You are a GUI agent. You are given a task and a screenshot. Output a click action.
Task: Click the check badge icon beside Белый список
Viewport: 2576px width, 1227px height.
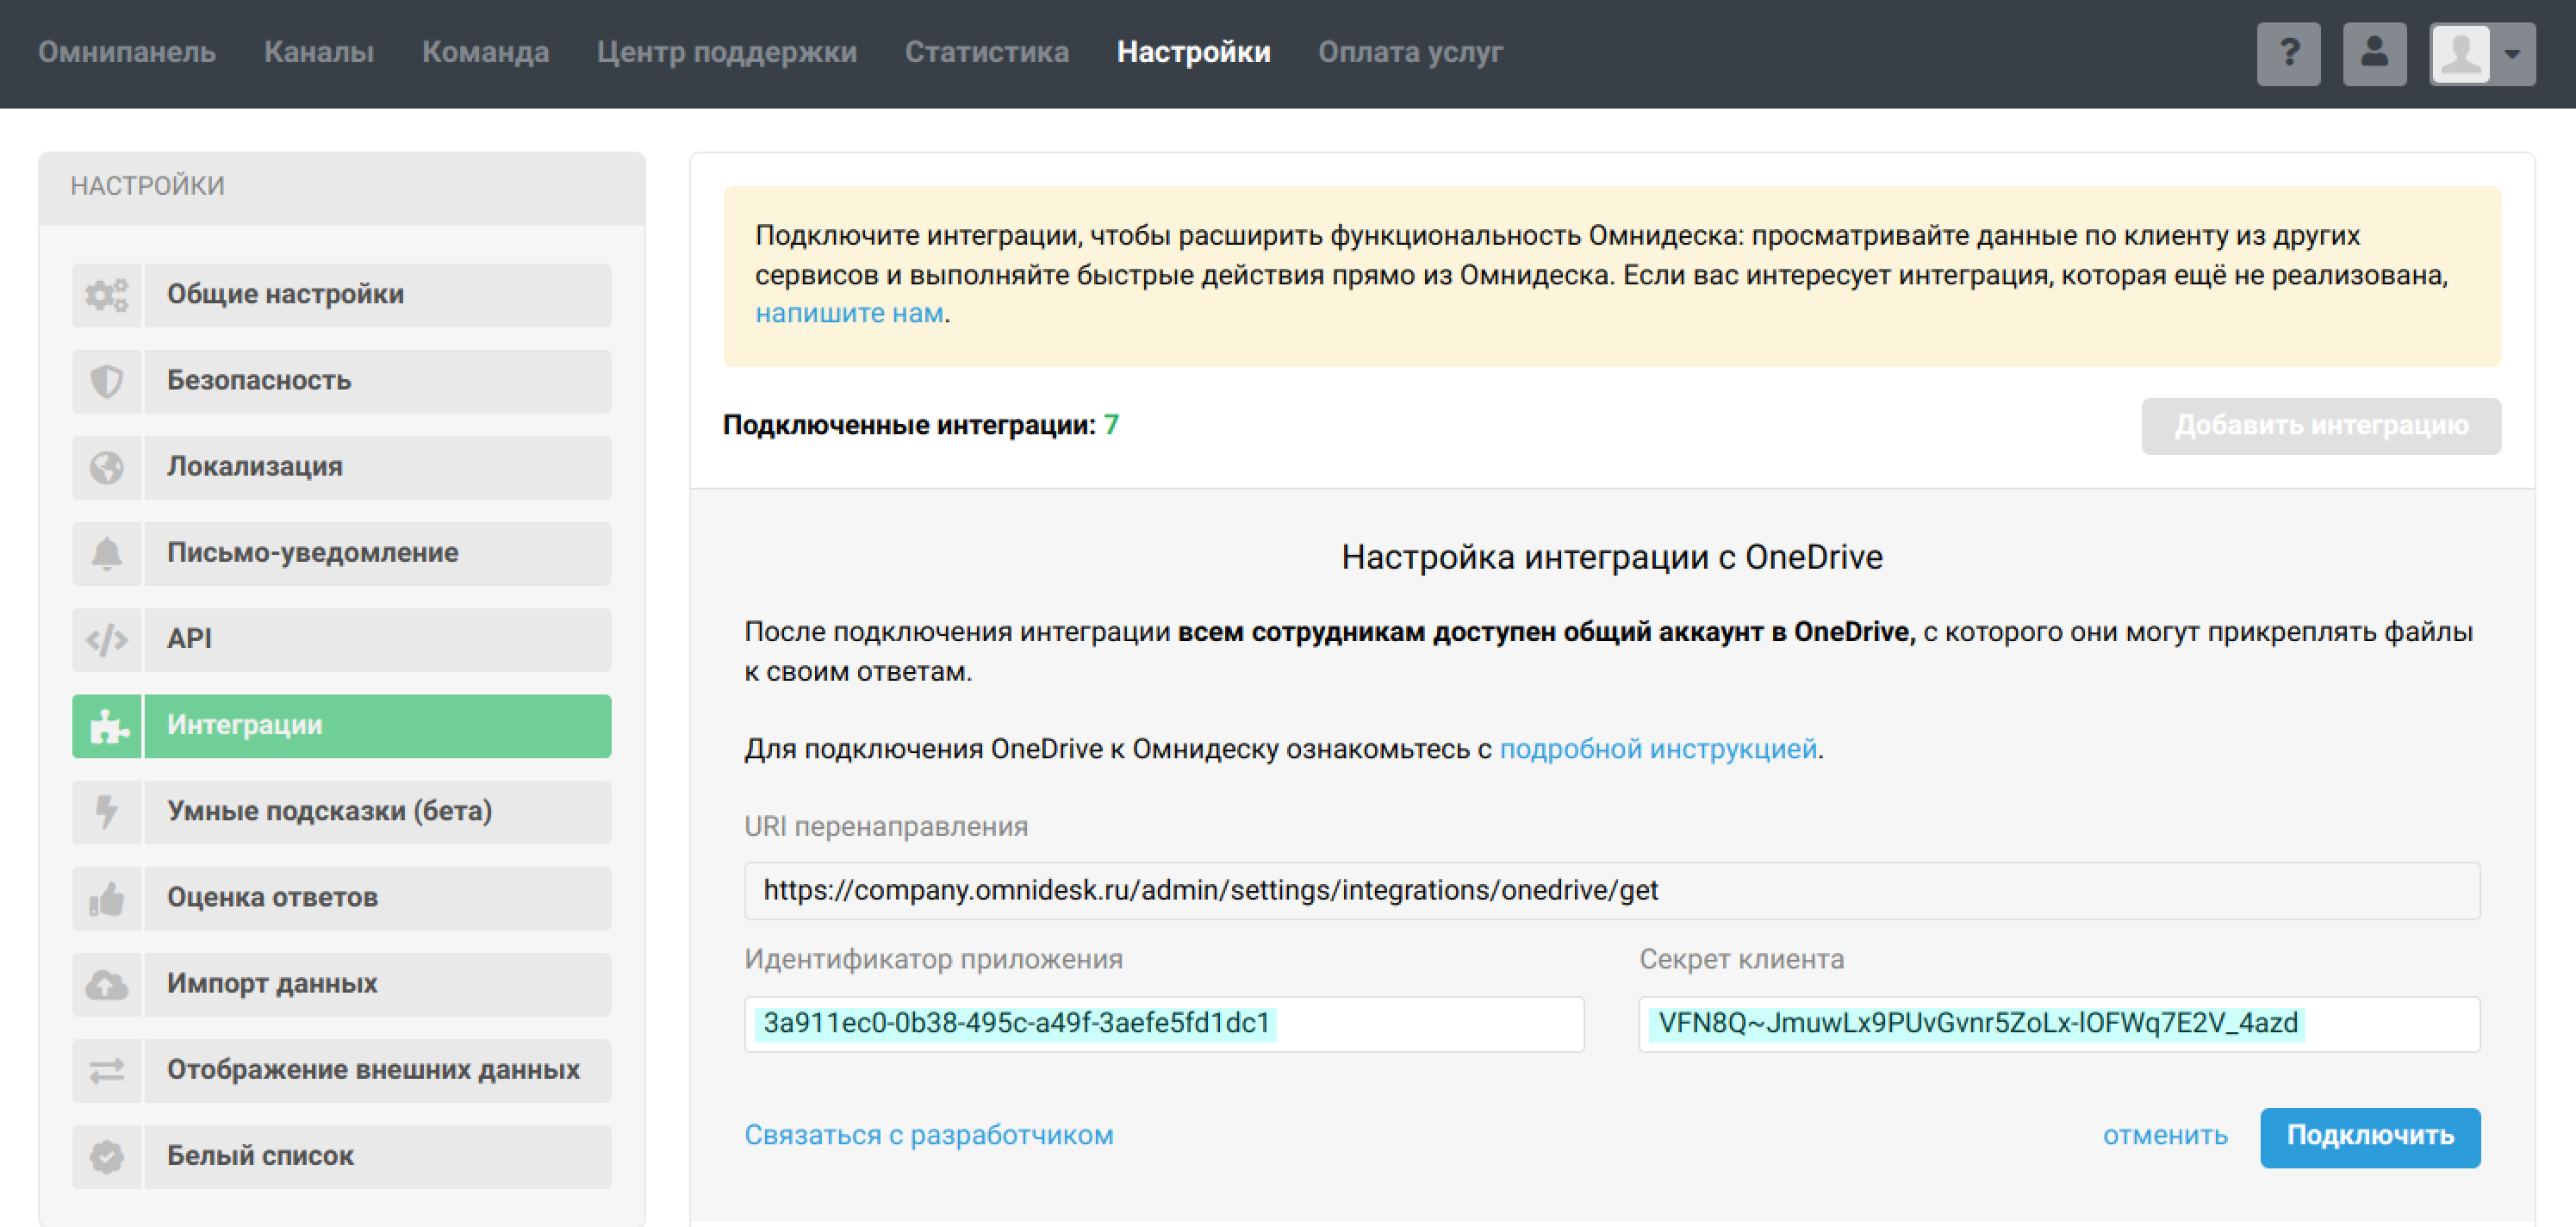pyautogui.click(x=107, y=1157)
